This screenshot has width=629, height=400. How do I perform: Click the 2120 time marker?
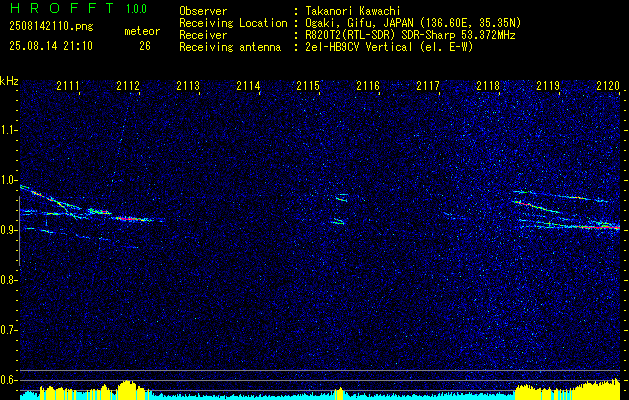(x=608, y=86)
